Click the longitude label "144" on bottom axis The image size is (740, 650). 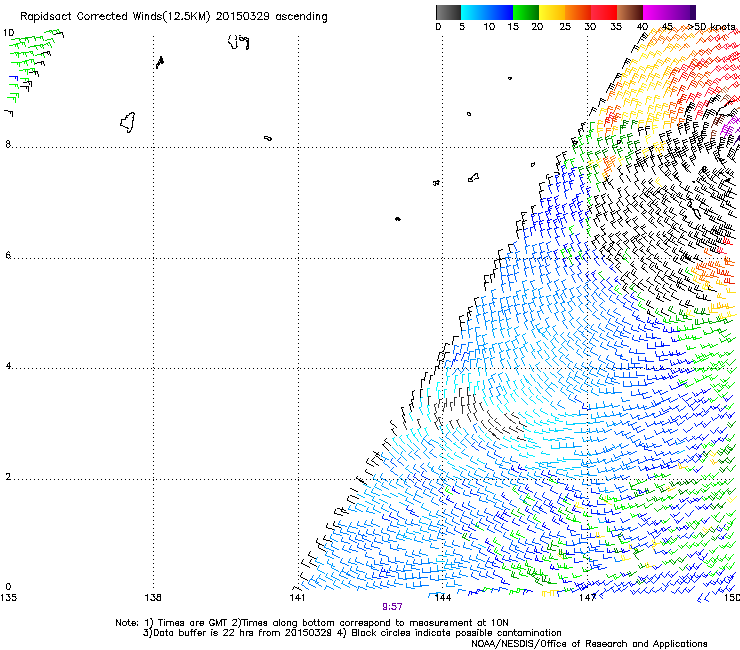[x=443, y=598]
